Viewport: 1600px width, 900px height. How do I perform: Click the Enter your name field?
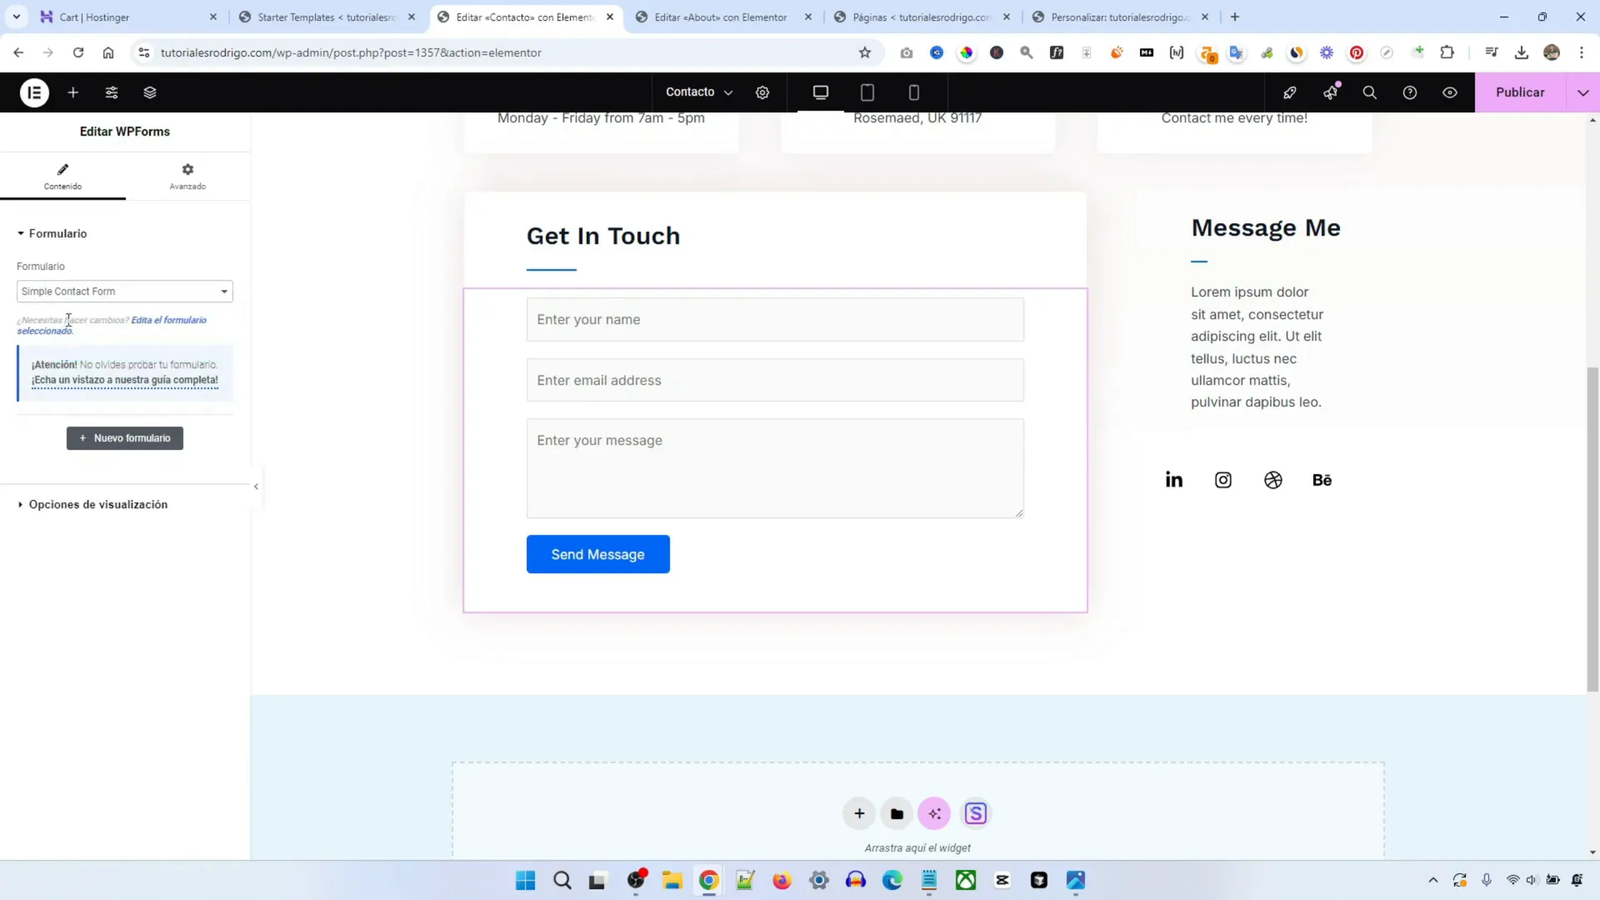pos(775,319)
